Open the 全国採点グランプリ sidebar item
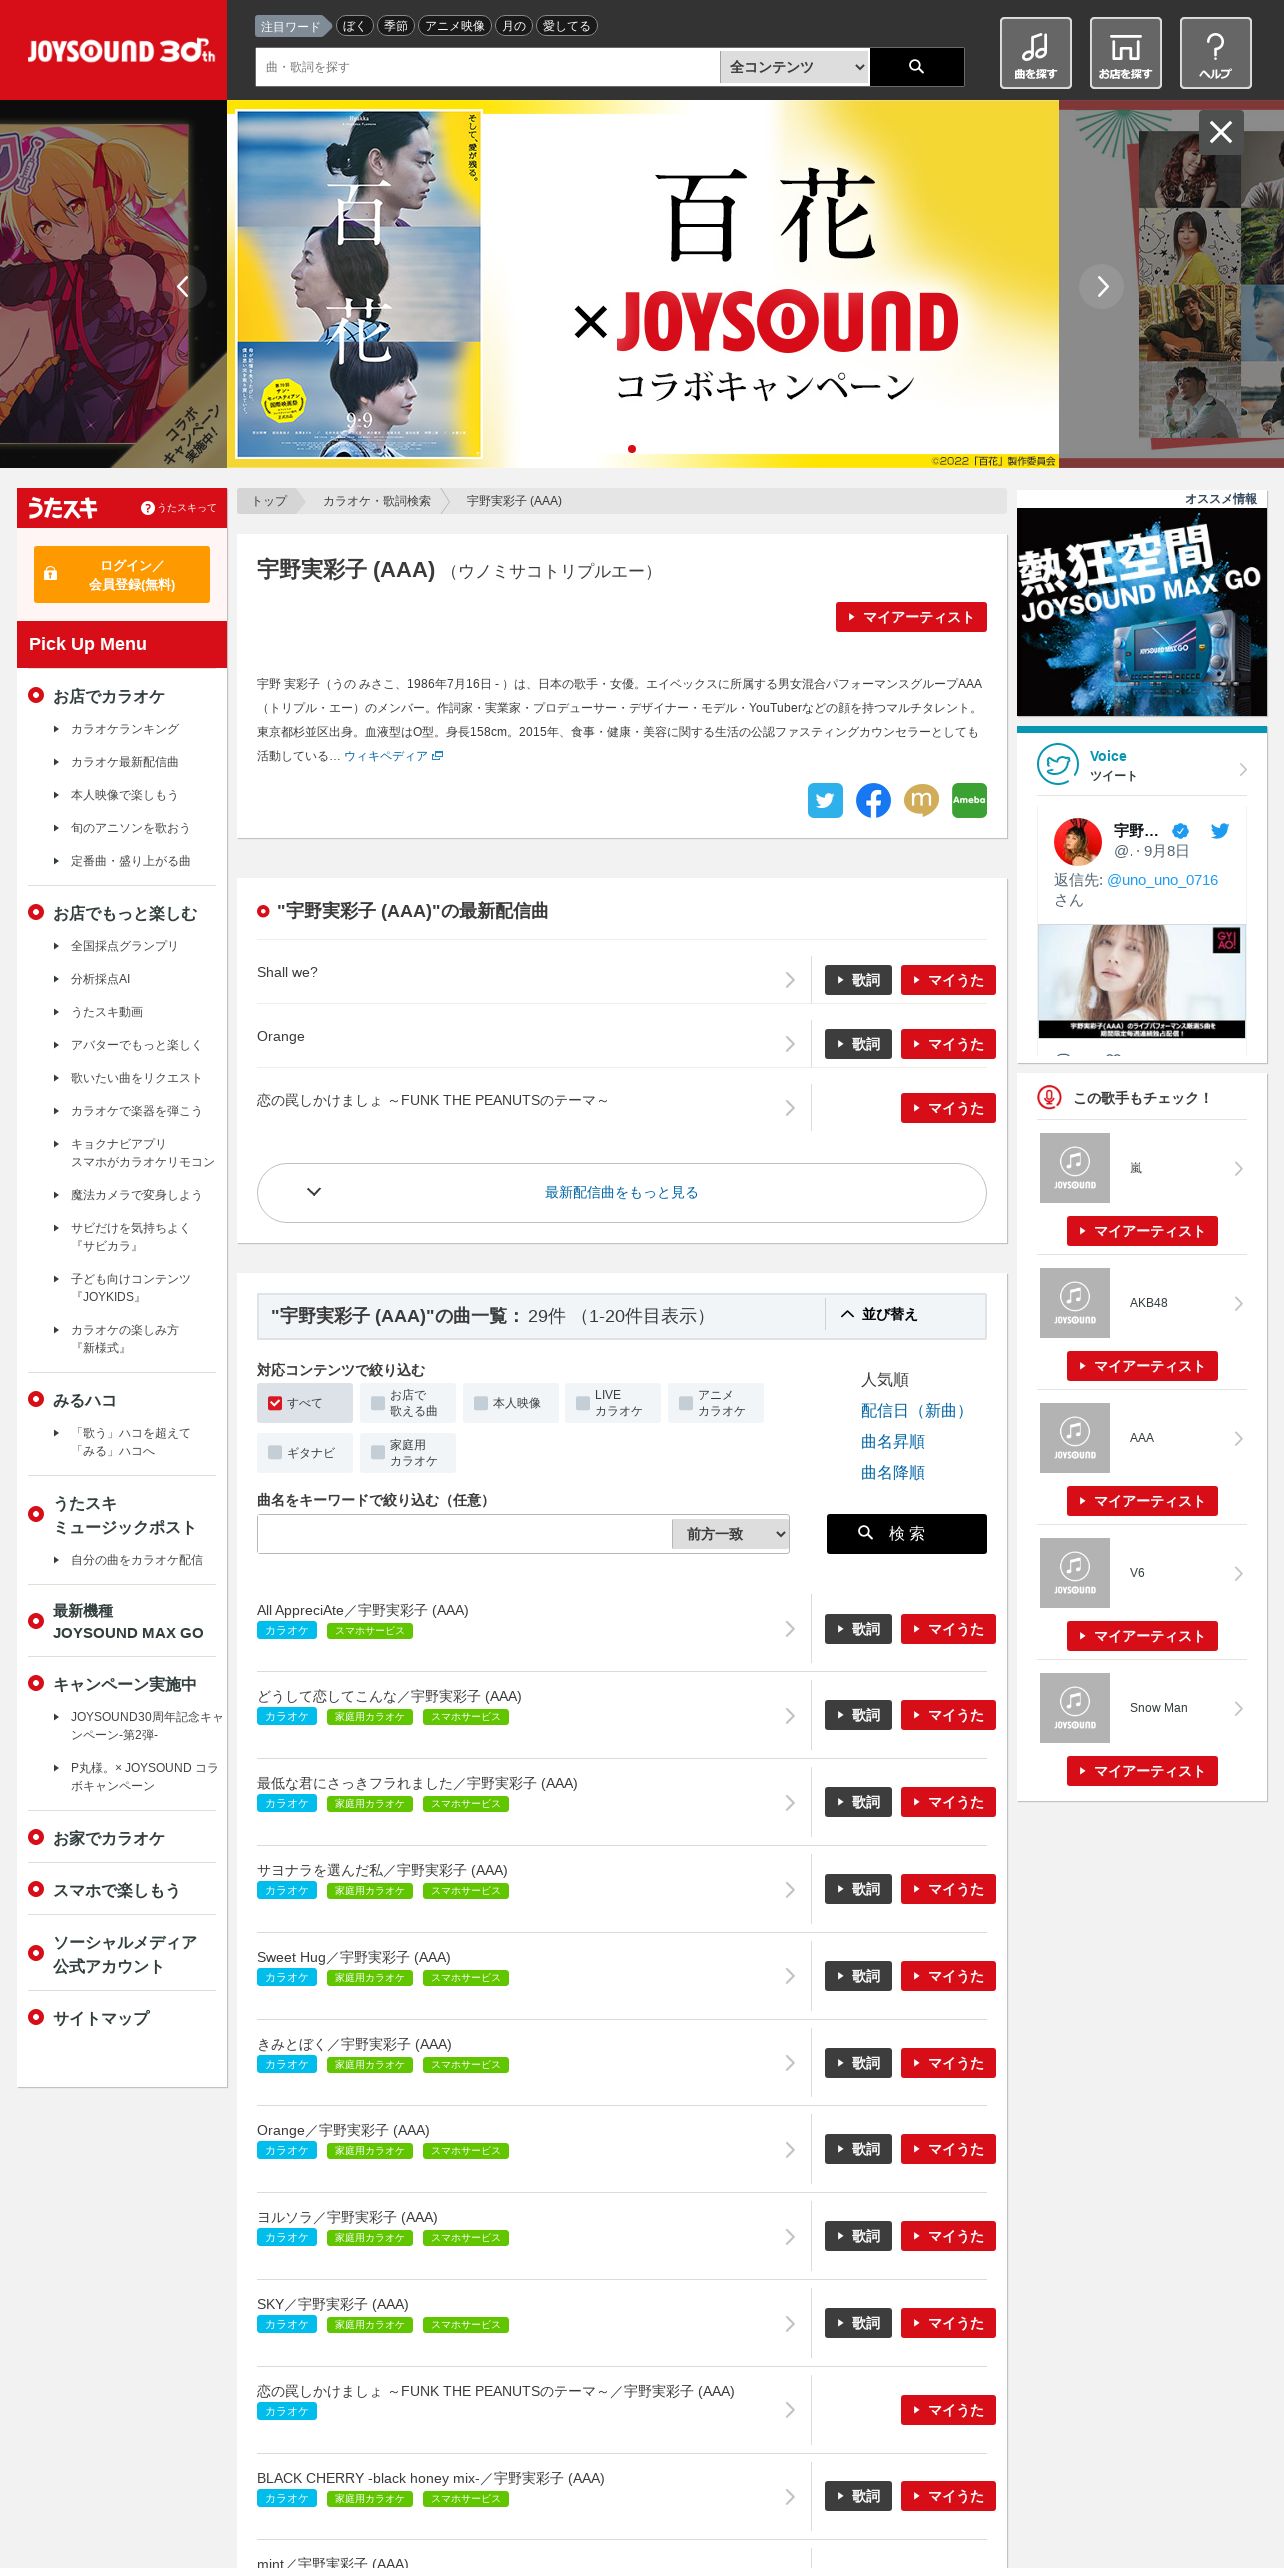 (x=124, y=946)
